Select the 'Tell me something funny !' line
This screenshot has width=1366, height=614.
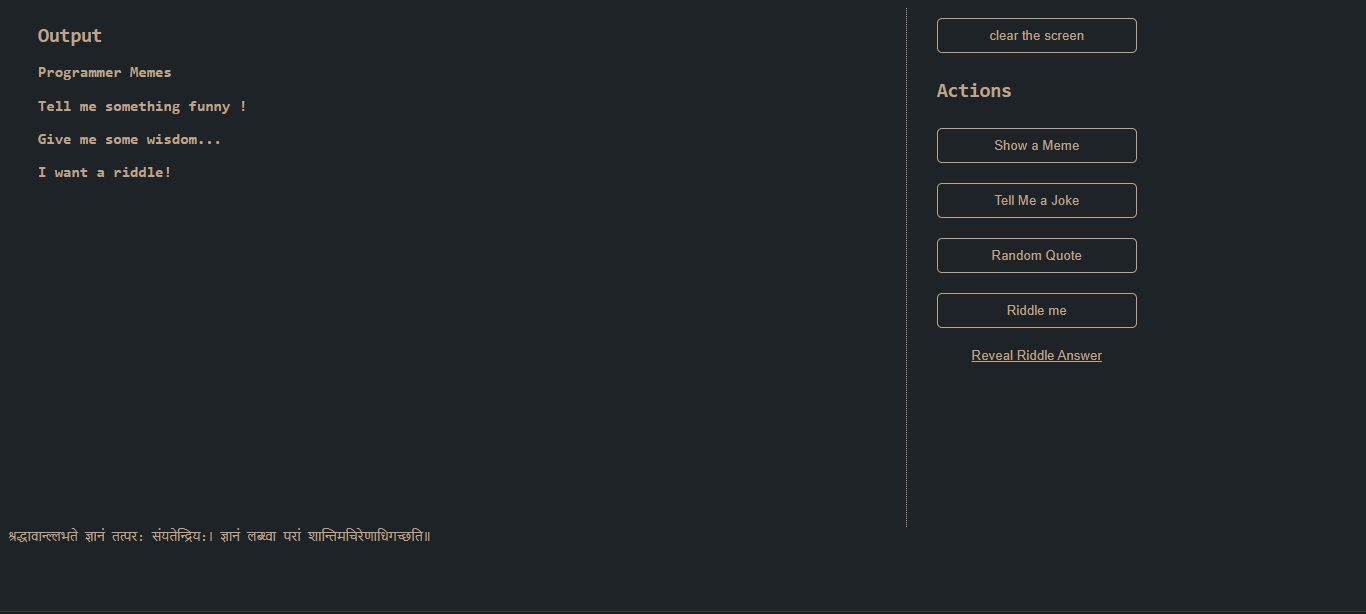(x=141, y=106)
